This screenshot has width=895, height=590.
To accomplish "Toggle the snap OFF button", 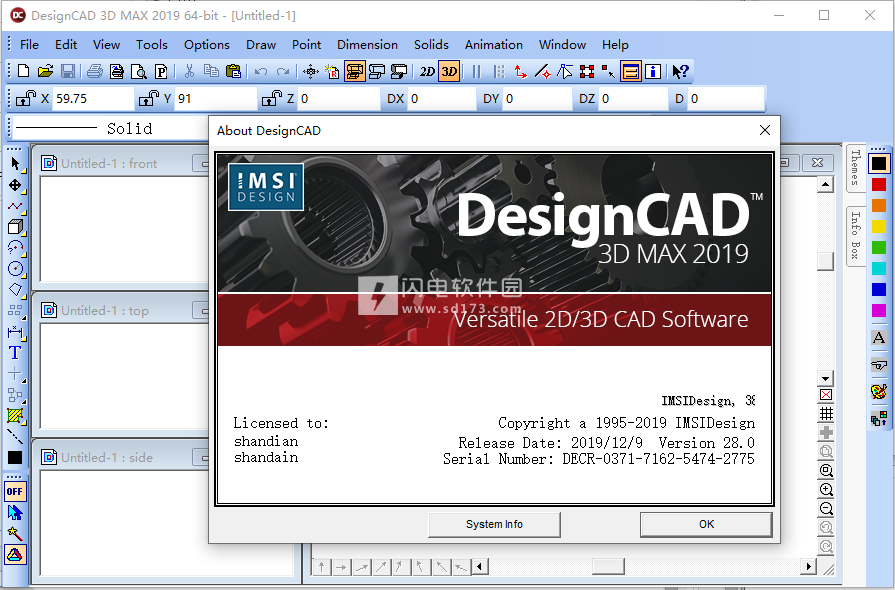I will (15, 491).
